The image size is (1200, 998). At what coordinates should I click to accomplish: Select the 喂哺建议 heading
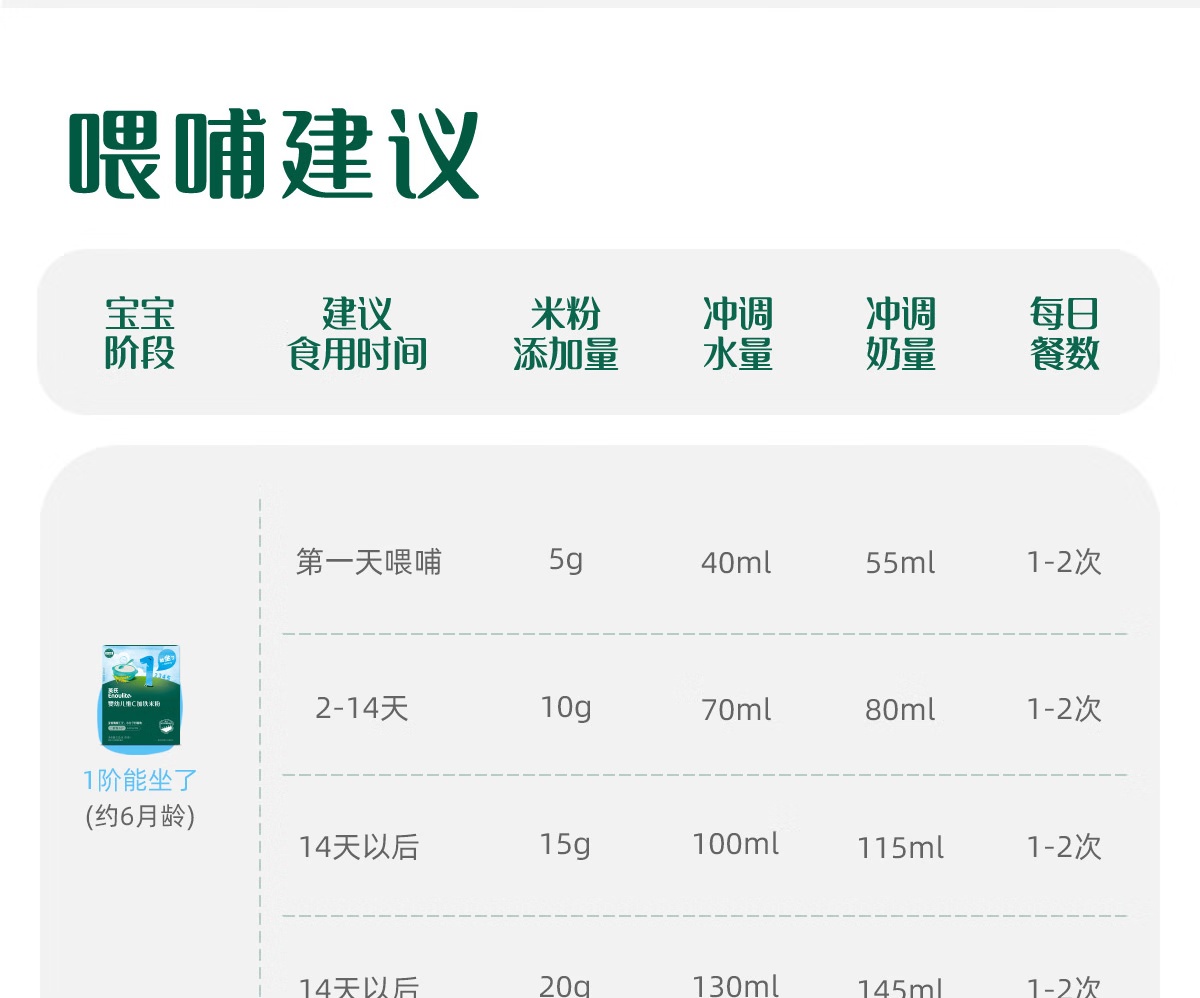274,156
